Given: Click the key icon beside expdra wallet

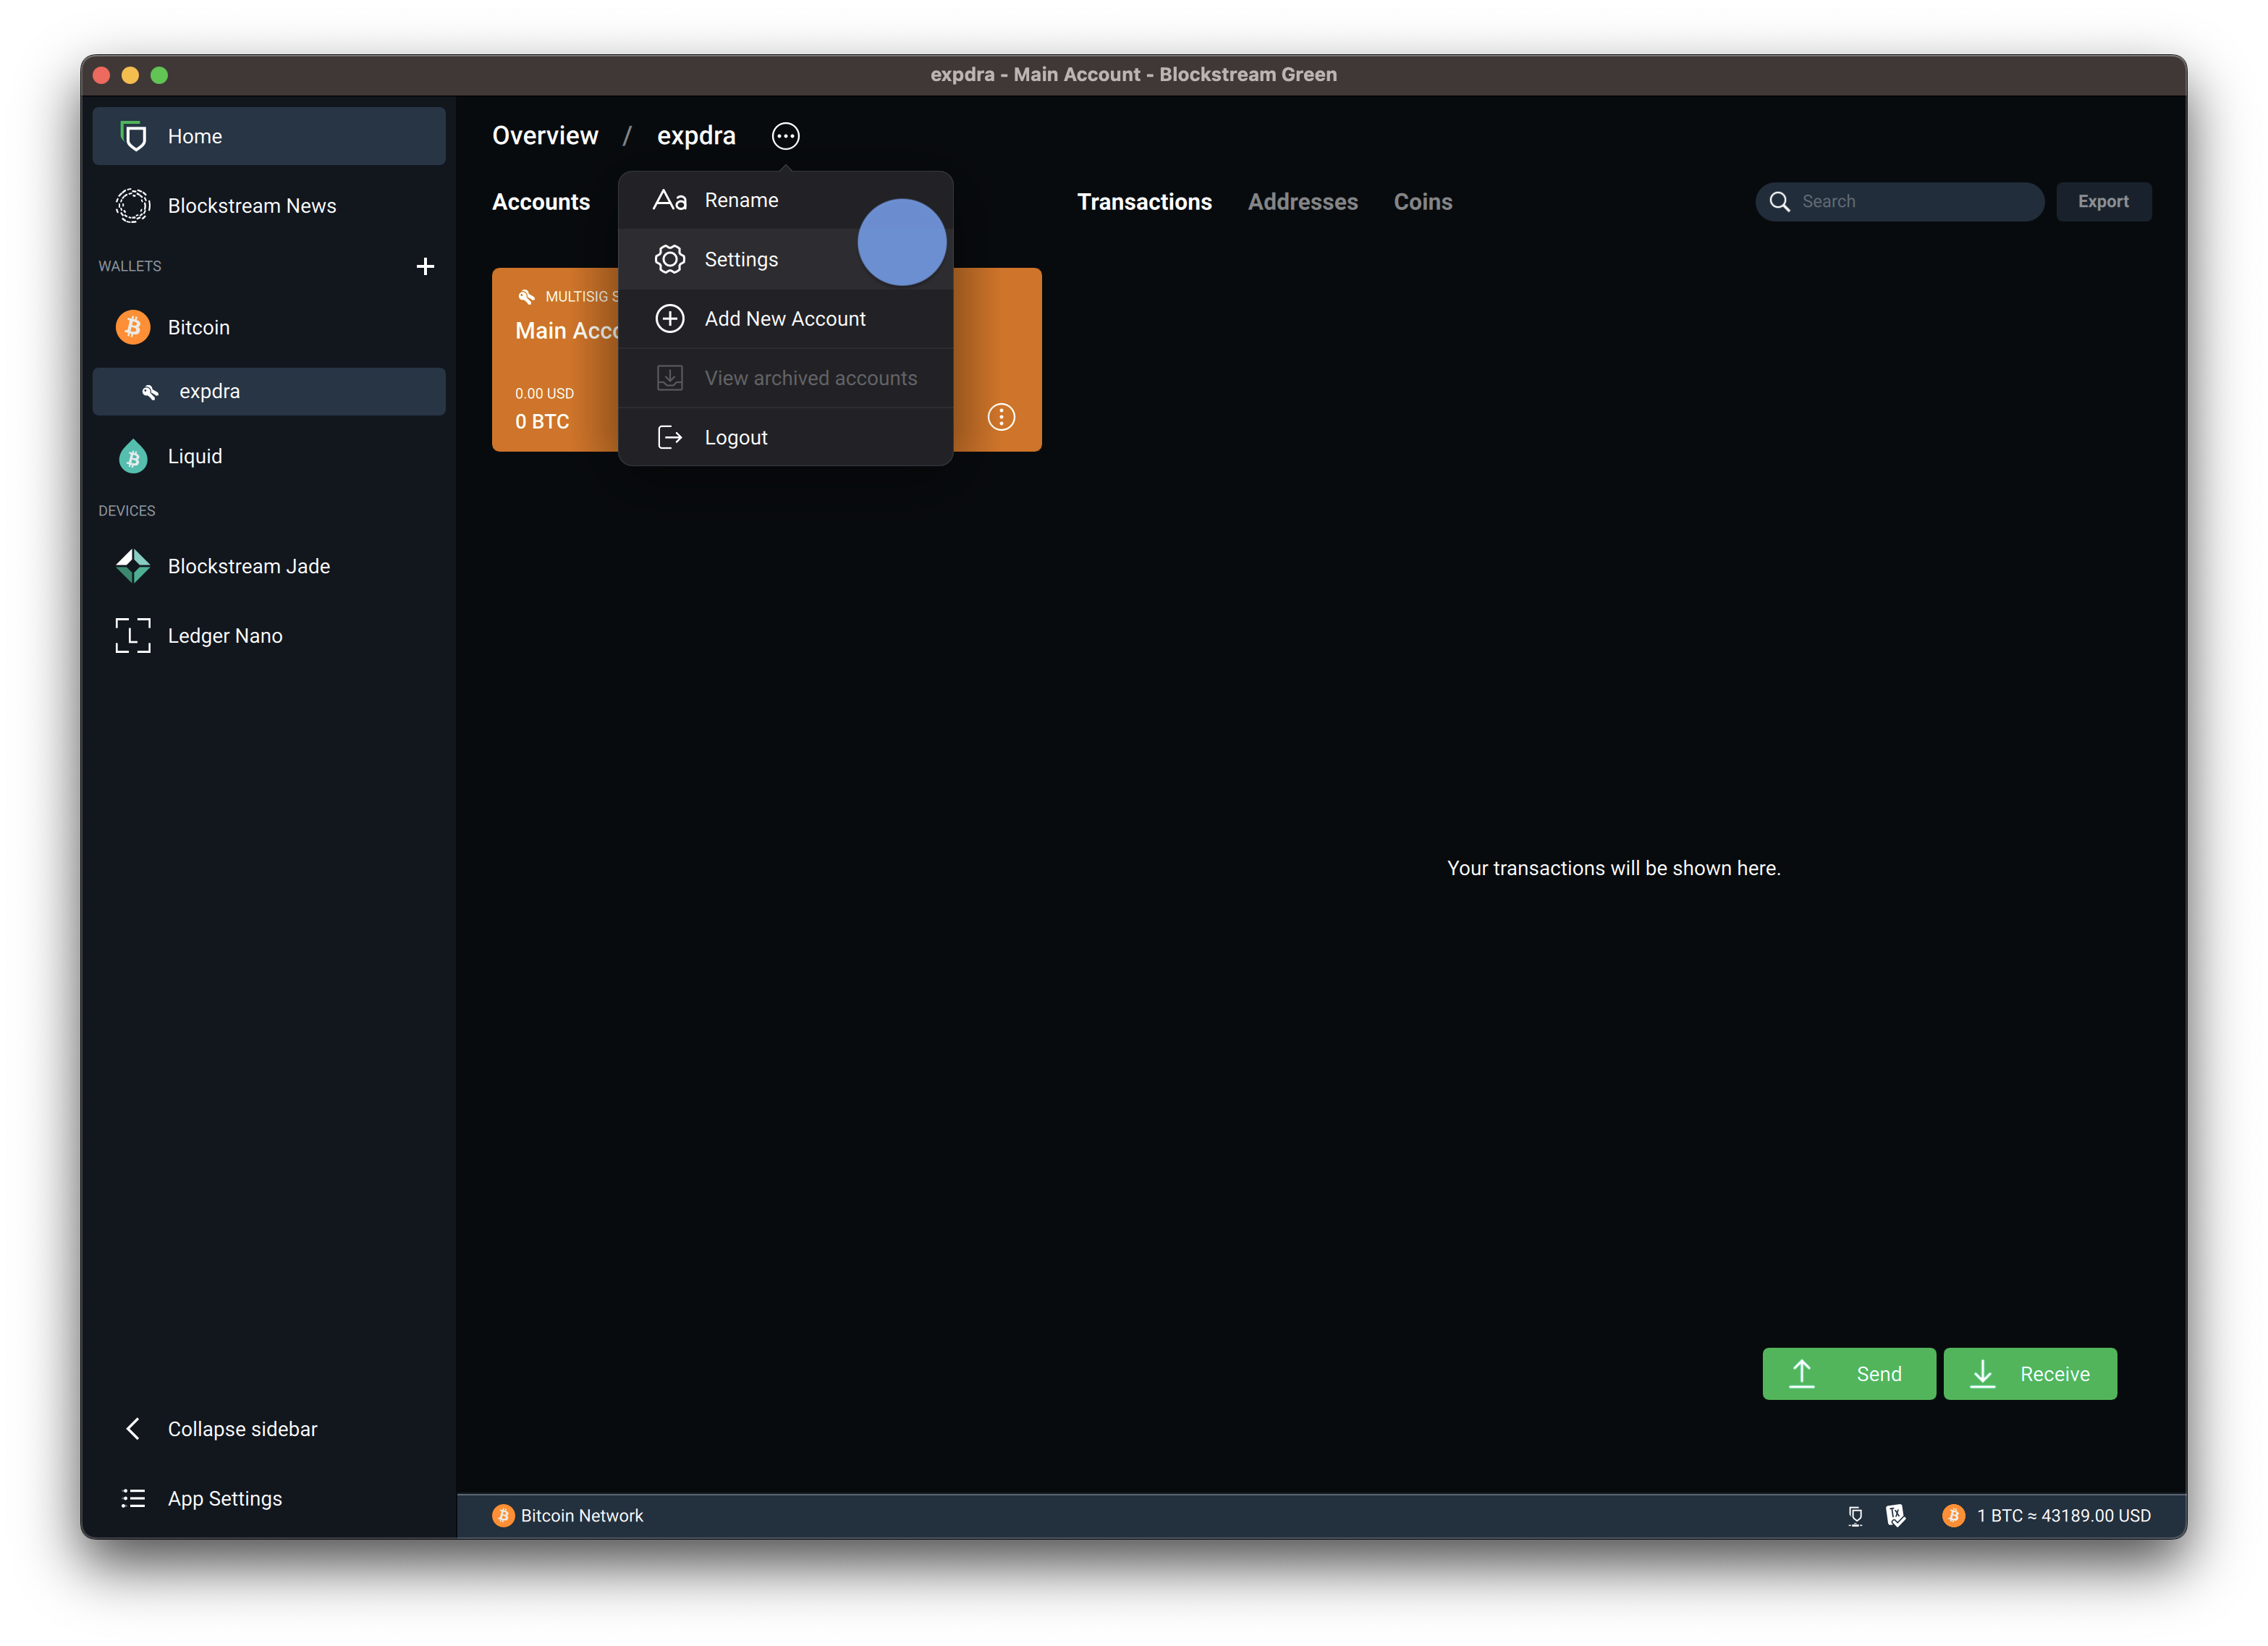Looking at the screenshot, I should pos(150,392).
